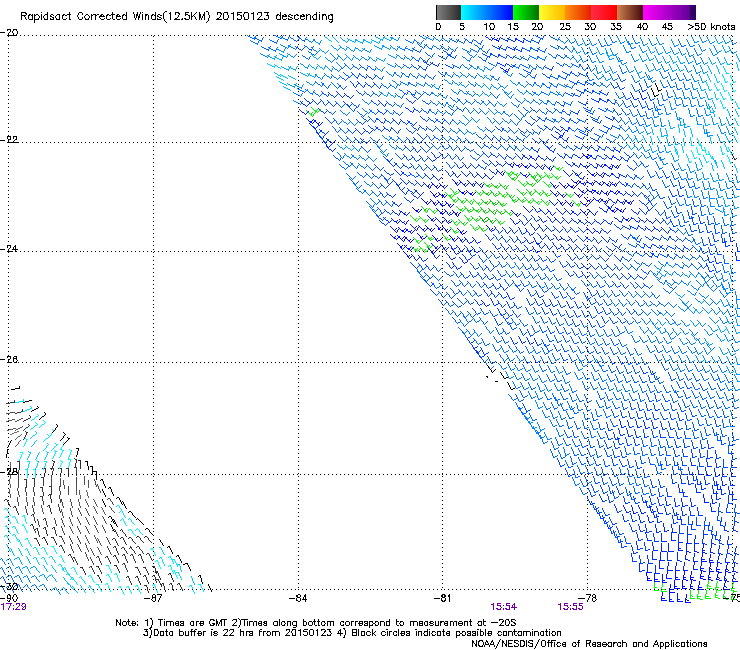
Task: Click the black wind barbs near top right swath
Action: coord(656,90)
